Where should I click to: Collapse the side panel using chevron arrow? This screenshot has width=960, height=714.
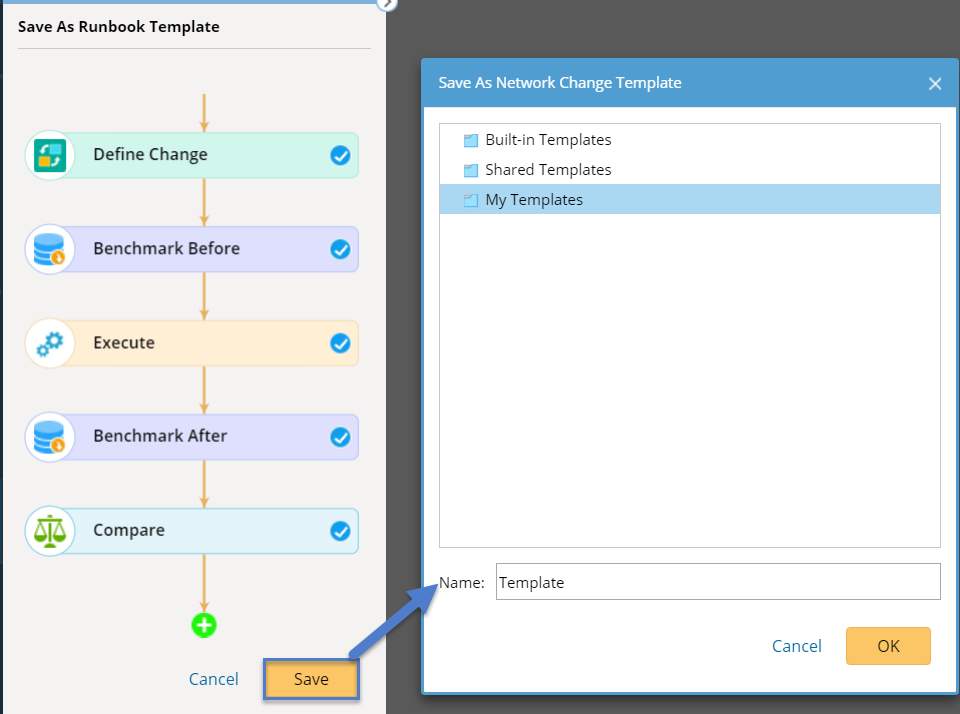[387, 3]
